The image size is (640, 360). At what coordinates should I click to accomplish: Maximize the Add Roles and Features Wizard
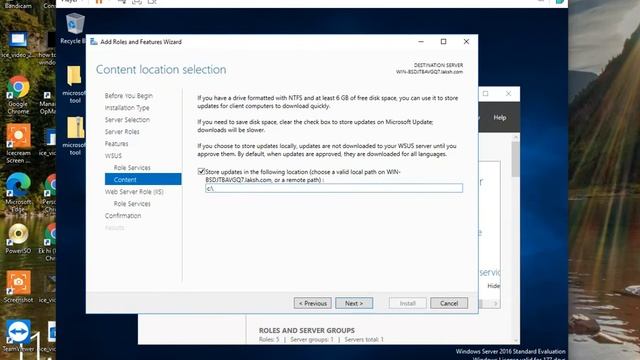(443, 42)
